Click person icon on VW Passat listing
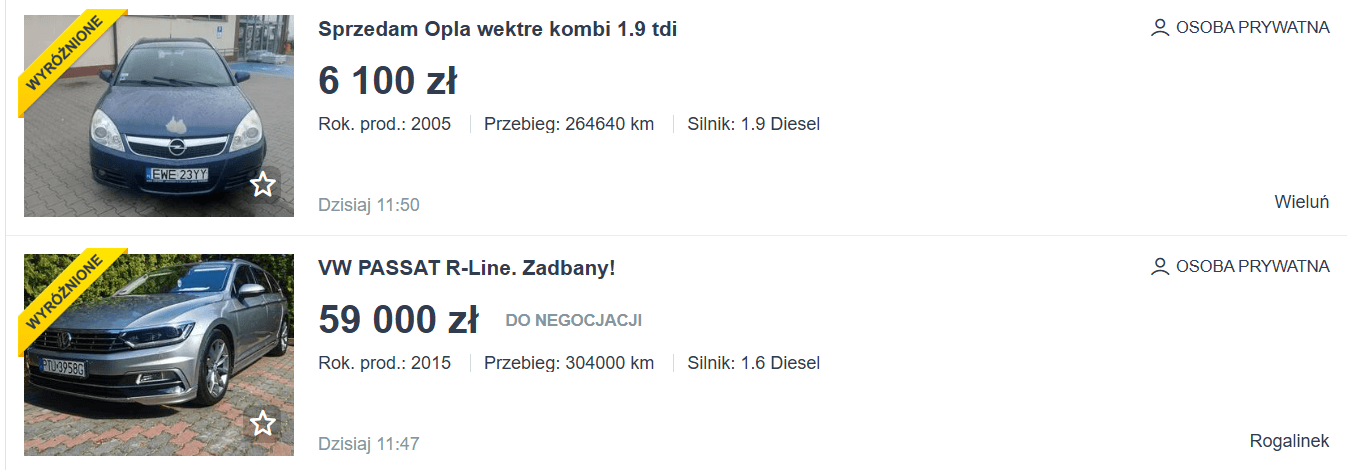Screen dimensions: 1347x470 pos(1160,267)
